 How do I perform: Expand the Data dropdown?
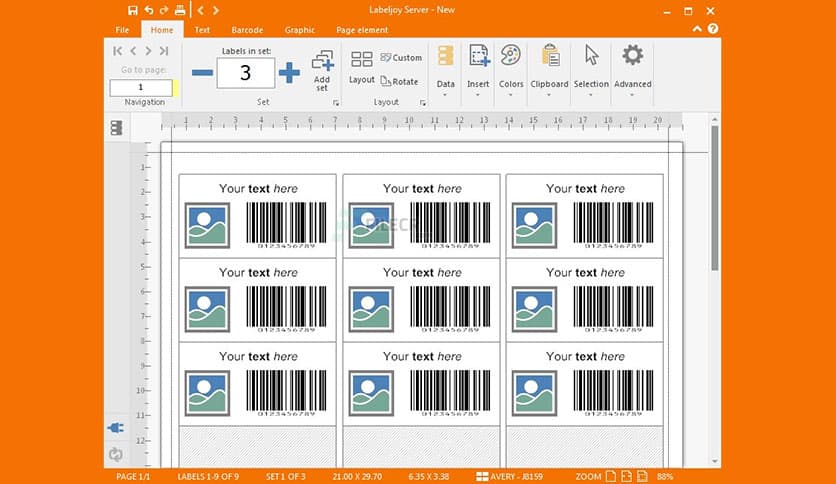tap(445, 71)
